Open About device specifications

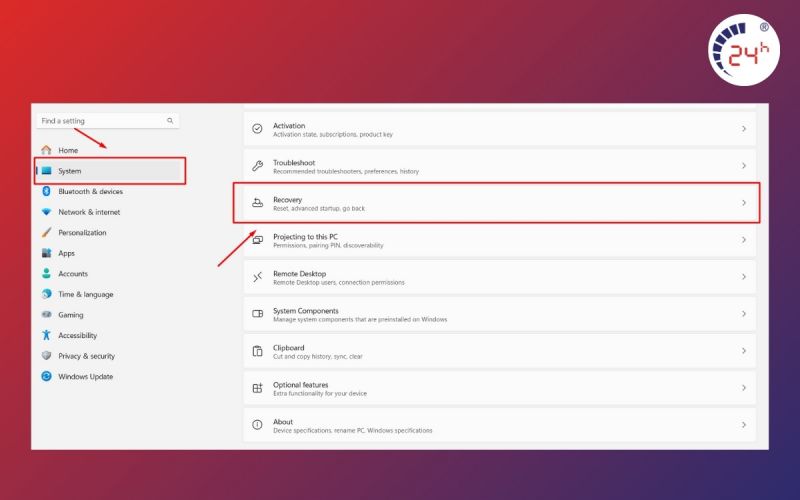499,425
